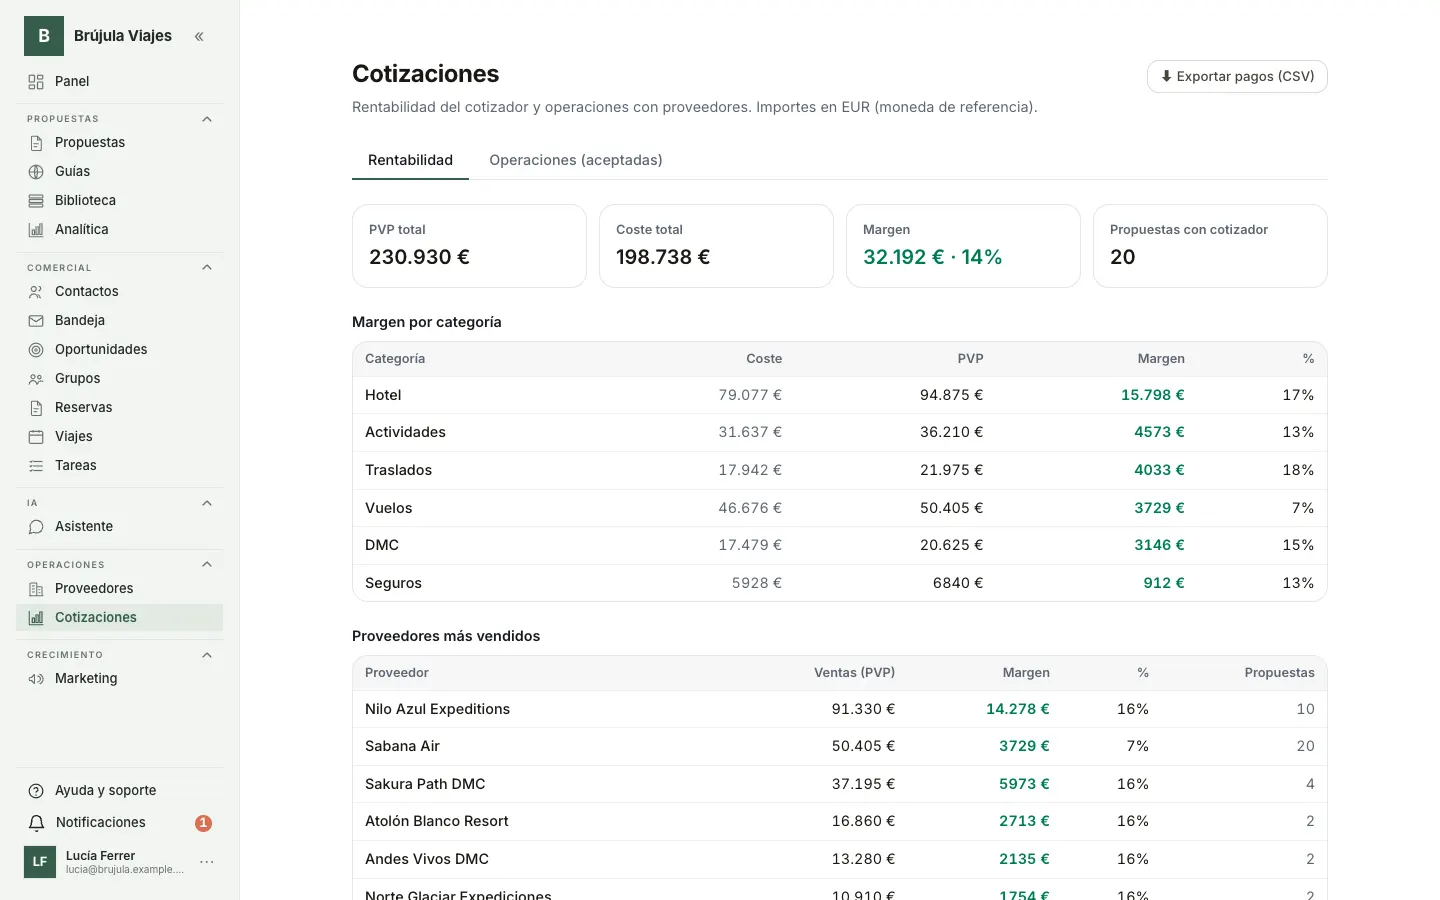The width and height of the screenshot is (1440, 900).
Task: Click the Lucía Ferrer account name
Action: [x=100, y=856]
